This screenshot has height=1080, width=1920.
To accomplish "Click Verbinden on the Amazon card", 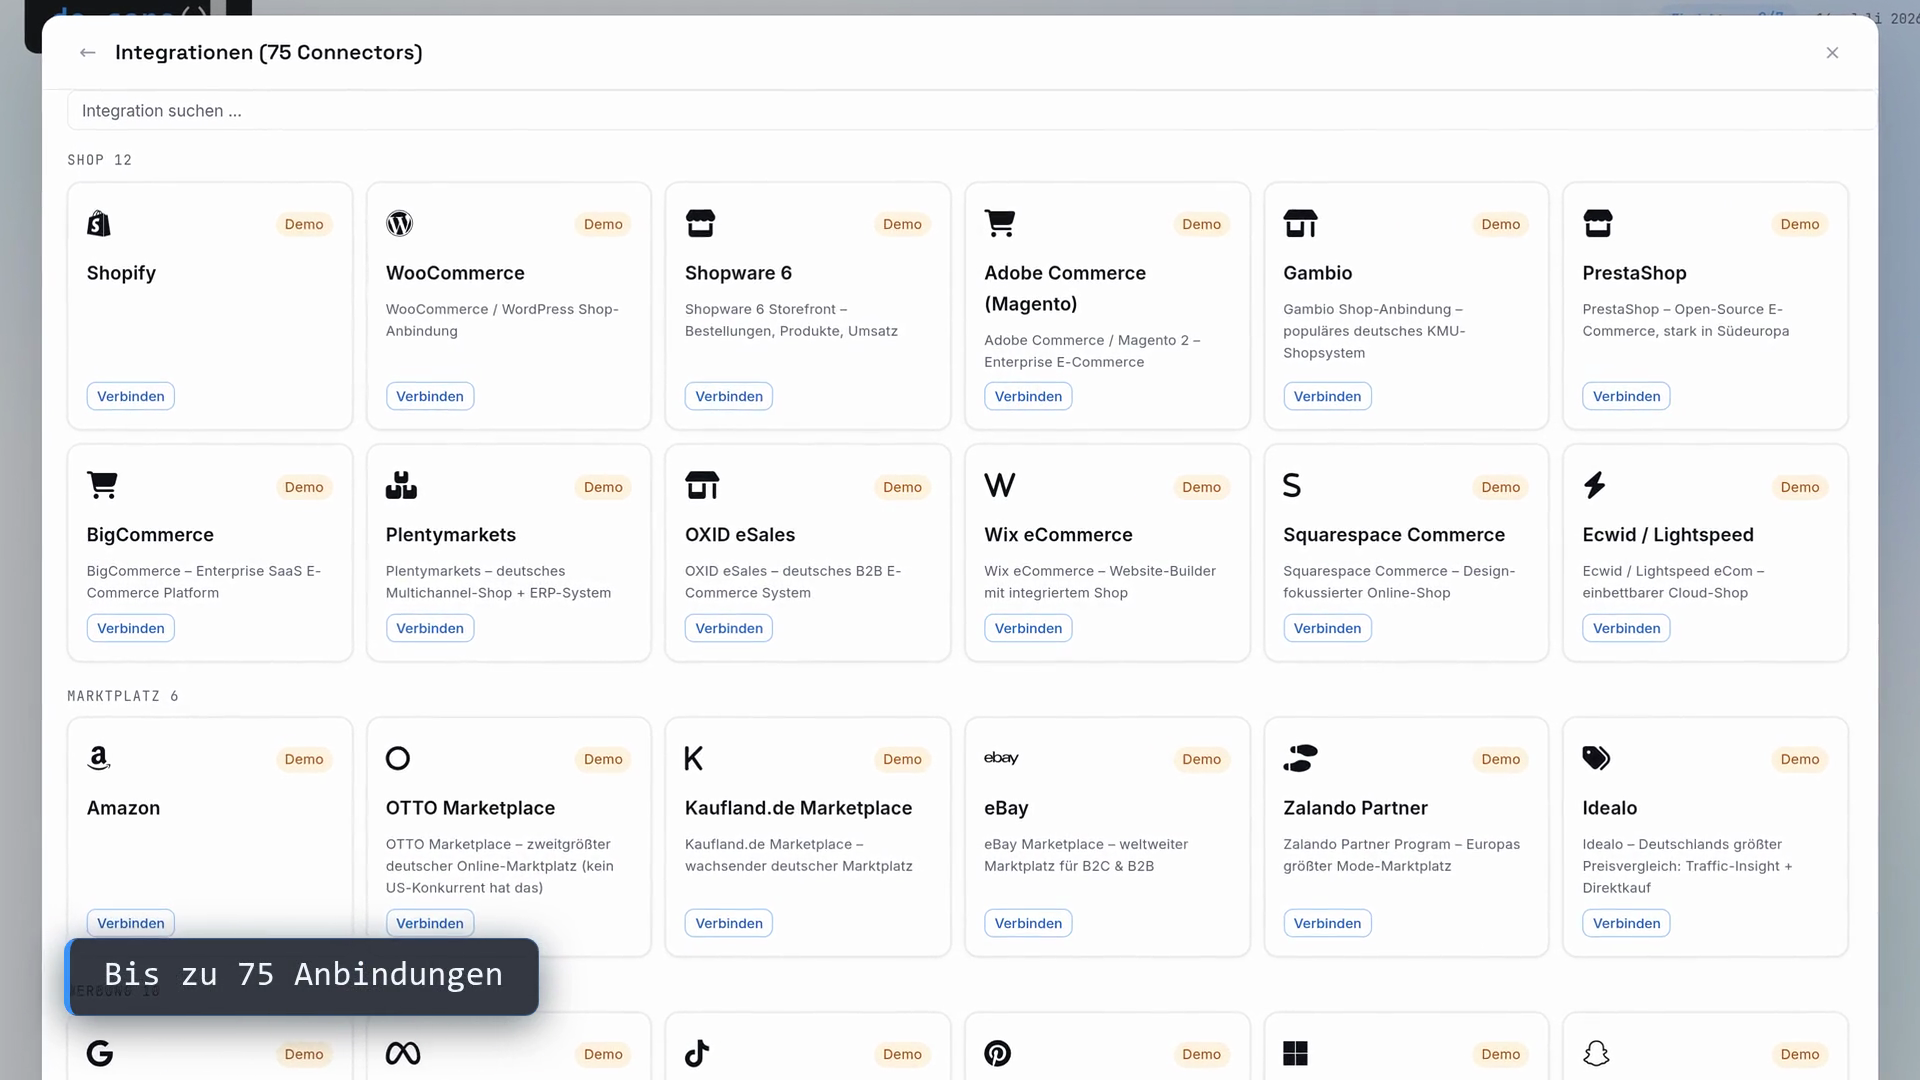I will [x=131, y=923].
